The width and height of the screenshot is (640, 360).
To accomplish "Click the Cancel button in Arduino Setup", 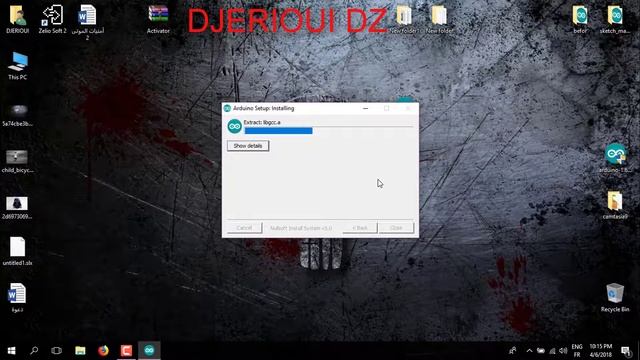I will coord(244,228).
